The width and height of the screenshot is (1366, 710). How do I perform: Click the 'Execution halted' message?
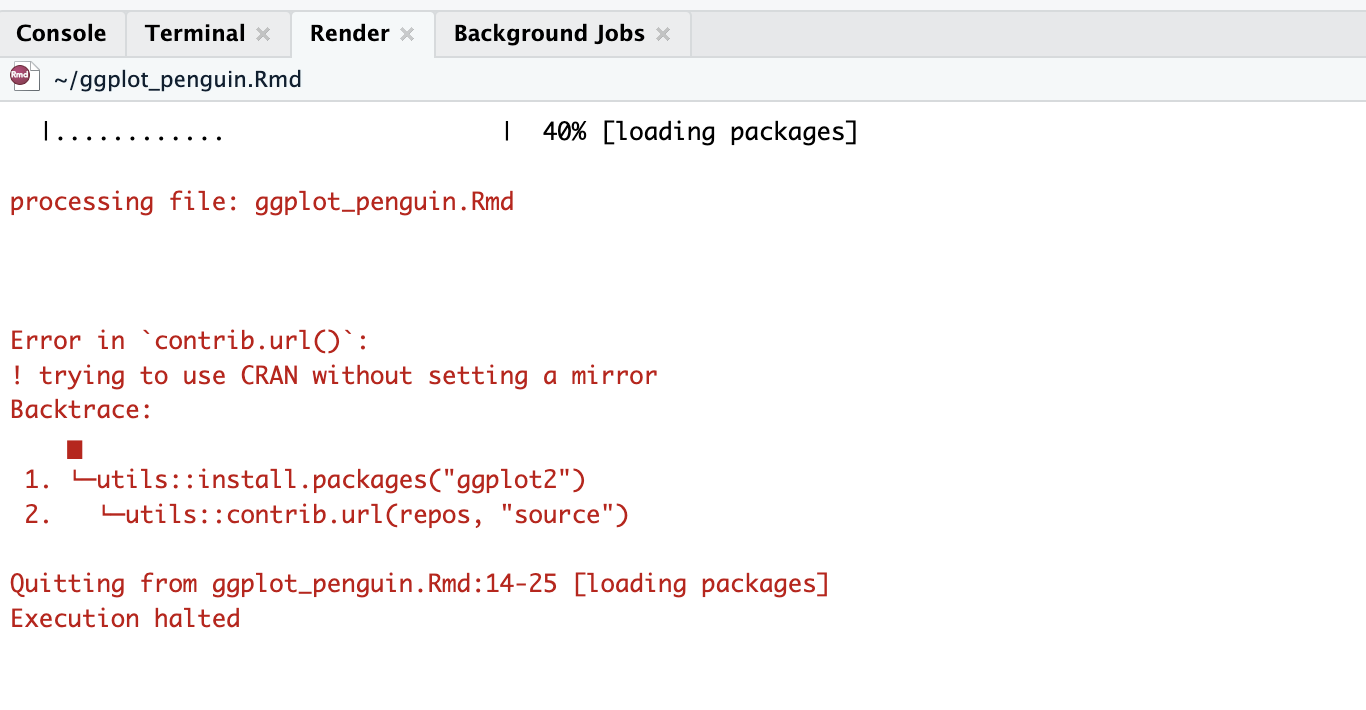coord(125,619)
